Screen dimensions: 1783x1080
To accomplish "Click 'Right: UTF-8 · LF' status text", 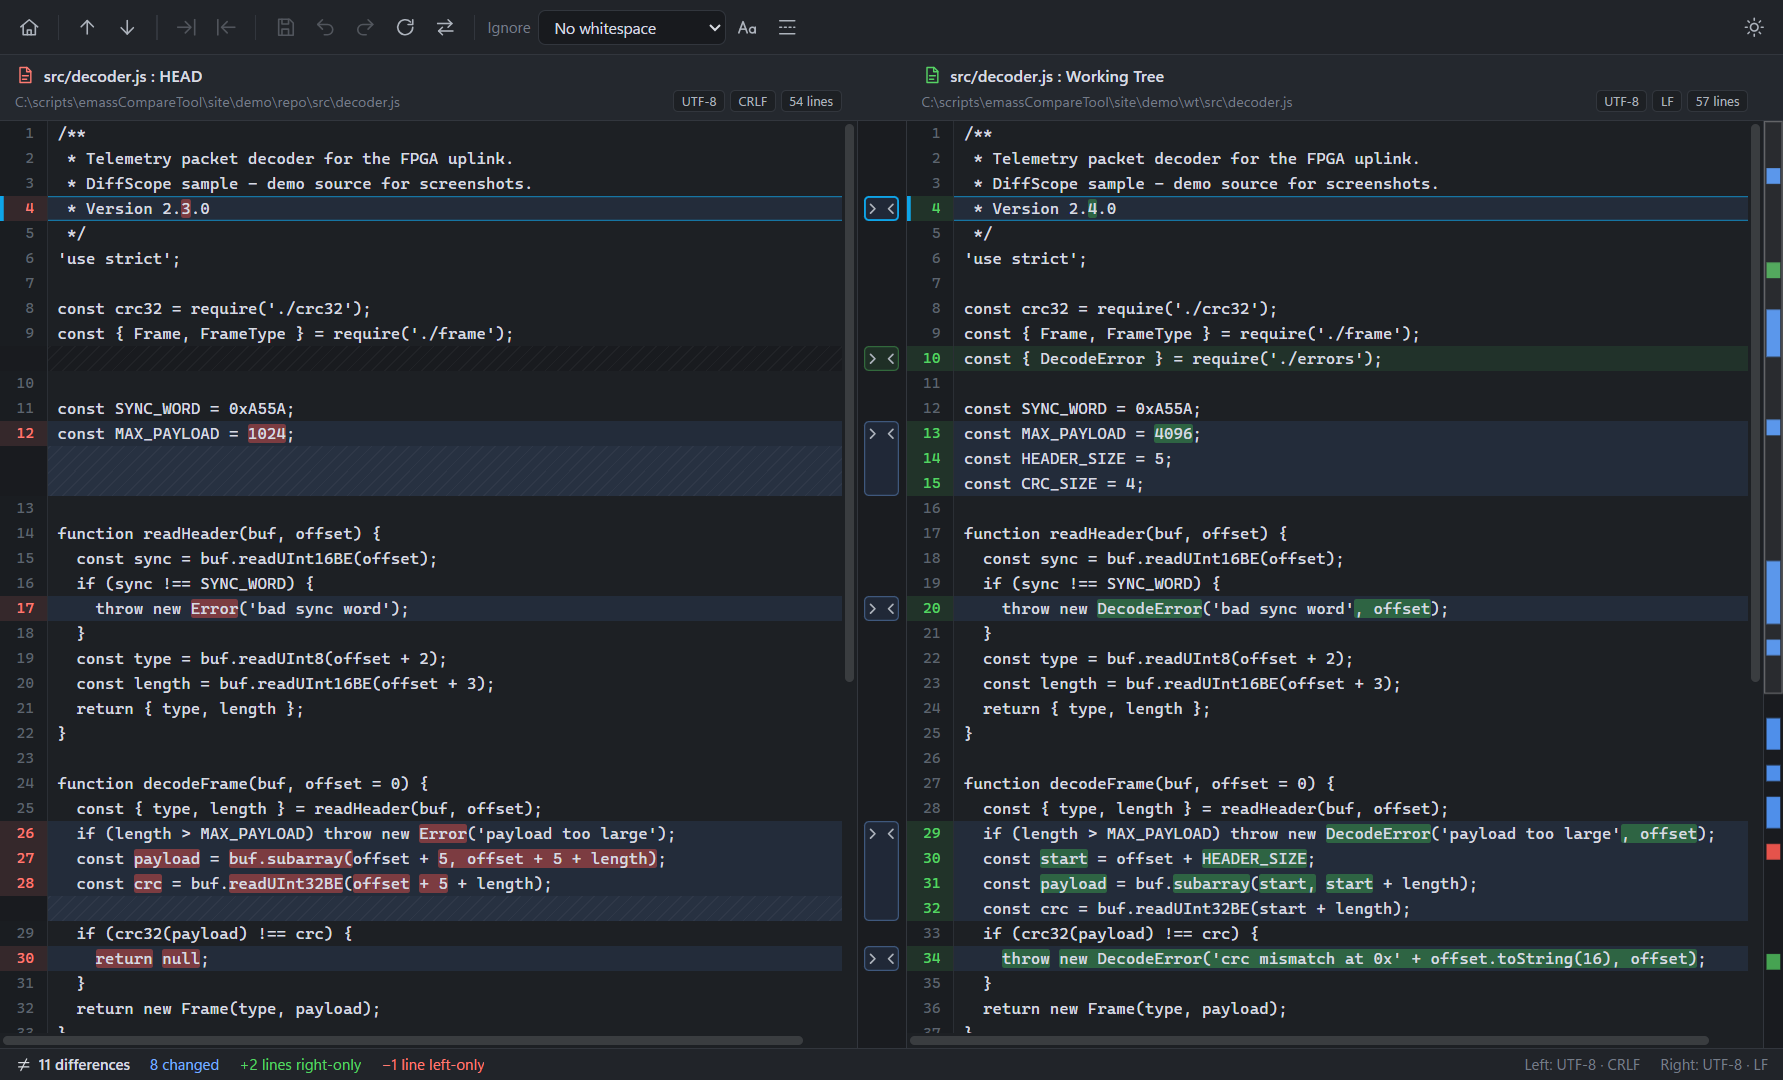I will (x=1714, y=1065).
